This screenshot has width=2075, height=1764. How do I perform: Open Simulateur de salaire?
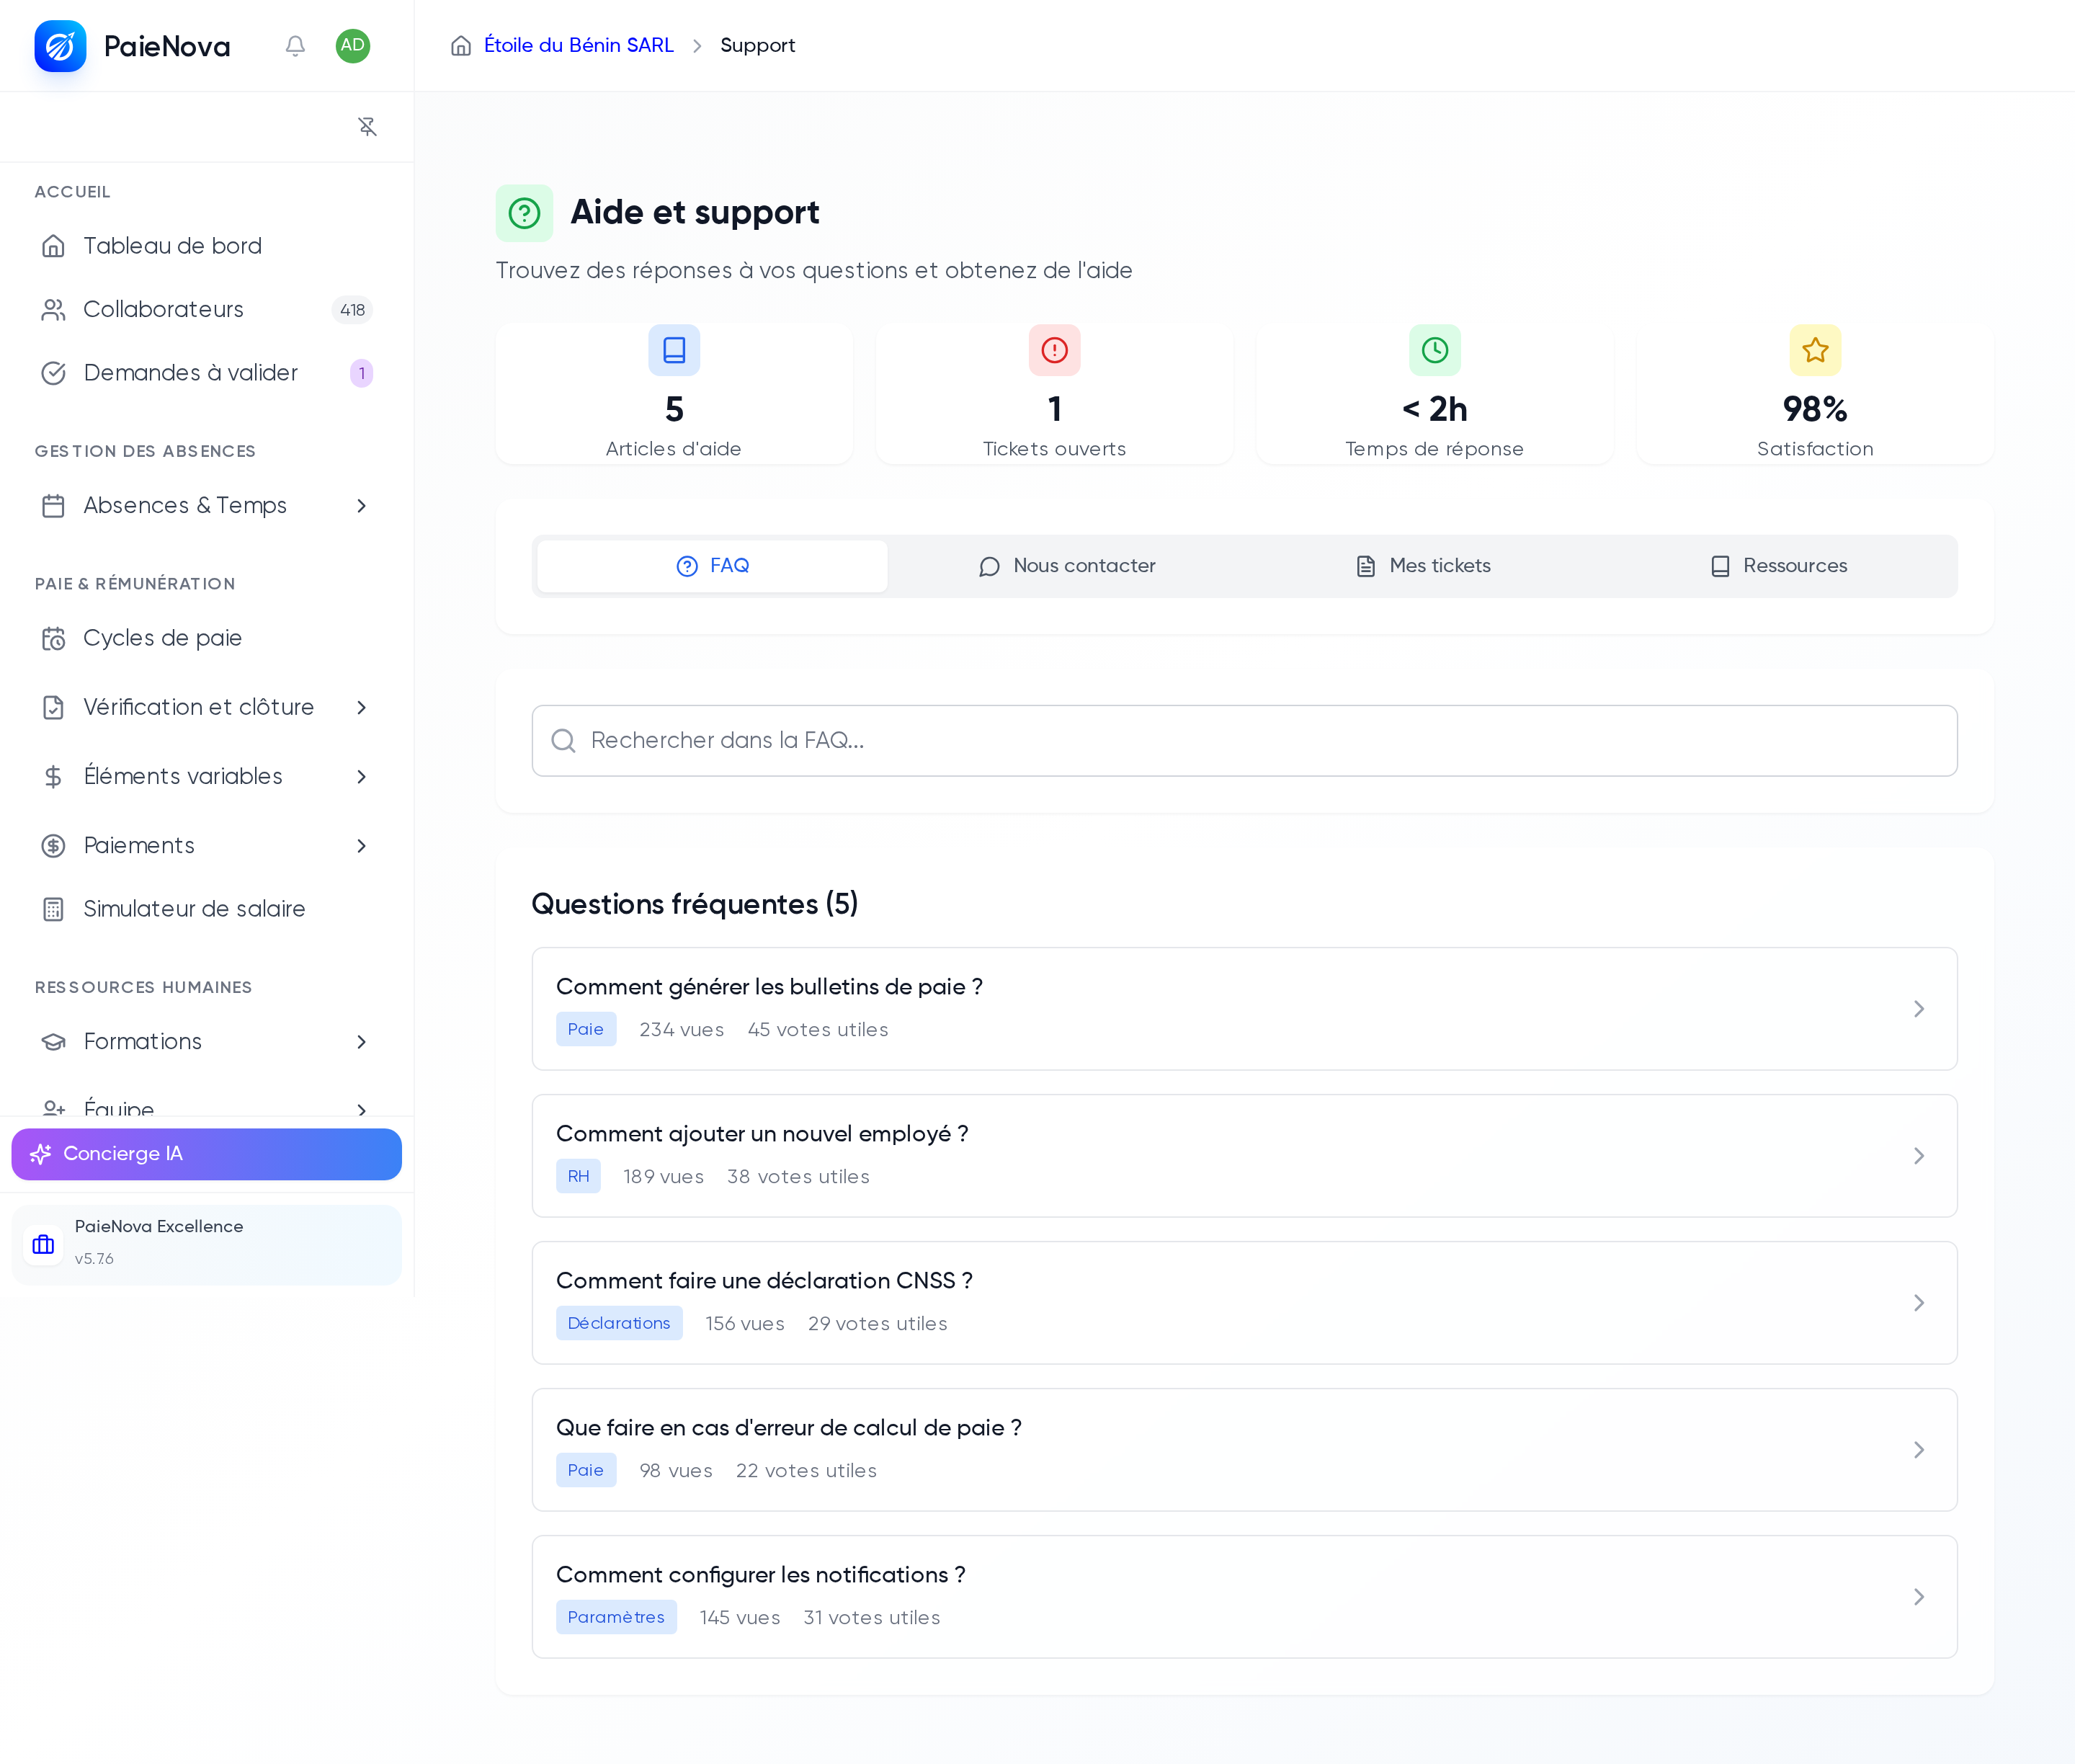click(207, 909)
